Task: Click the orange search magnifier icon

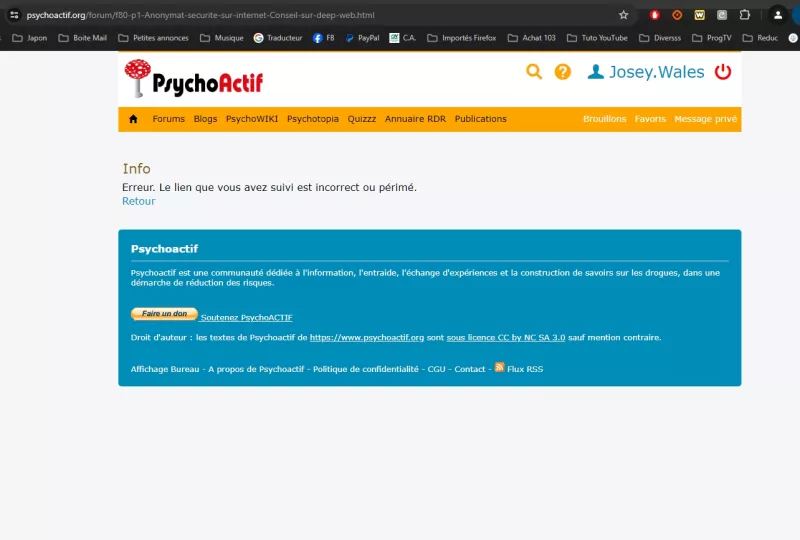Action: (x=534, y=71)
